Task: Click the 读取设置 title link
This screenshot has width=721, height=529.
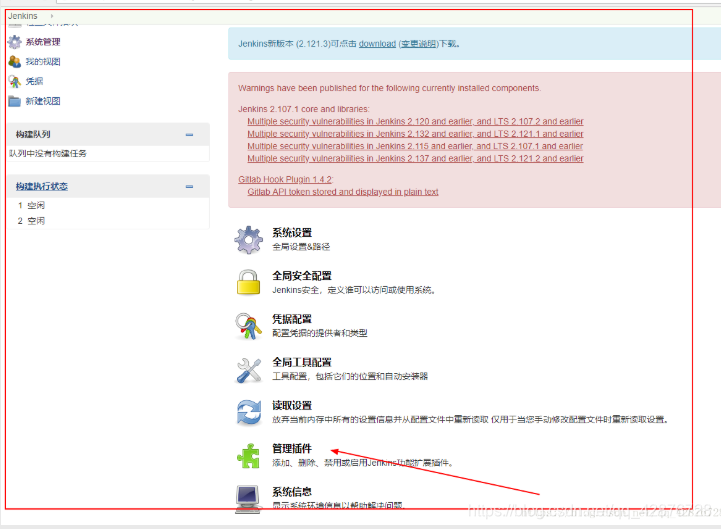Action: tap(292, 406)
